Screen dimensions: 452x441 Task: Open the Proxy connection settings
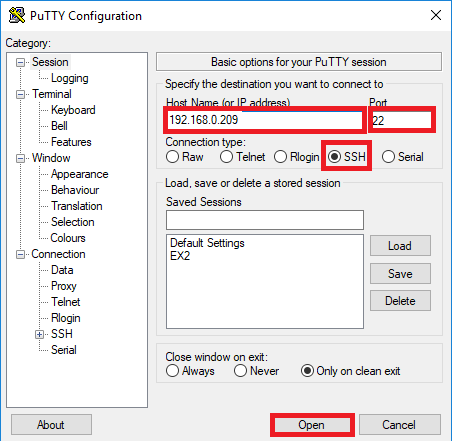click(x=64, y=286)
